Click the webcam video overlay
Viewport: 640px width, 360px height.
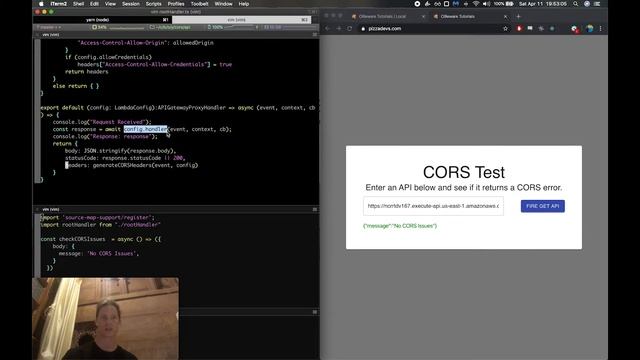105,319
